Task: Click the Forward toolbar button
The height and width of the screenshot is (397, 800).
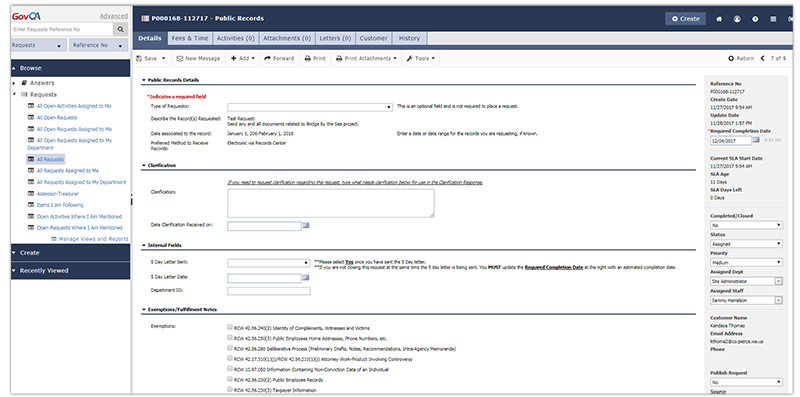Action: [x=279, y=59]
